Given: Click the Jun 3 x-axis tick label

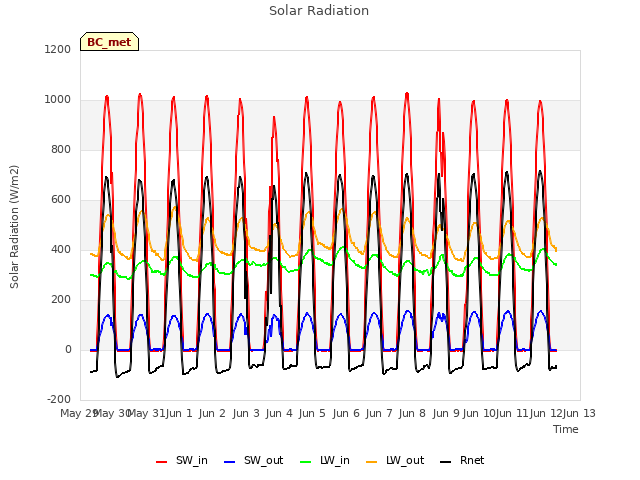Looking at the screenshot, I should (x=246, y=413).
